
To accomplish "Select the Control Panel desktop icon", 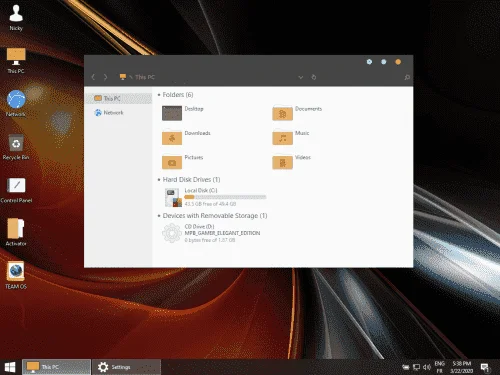I will click(16, 190).
